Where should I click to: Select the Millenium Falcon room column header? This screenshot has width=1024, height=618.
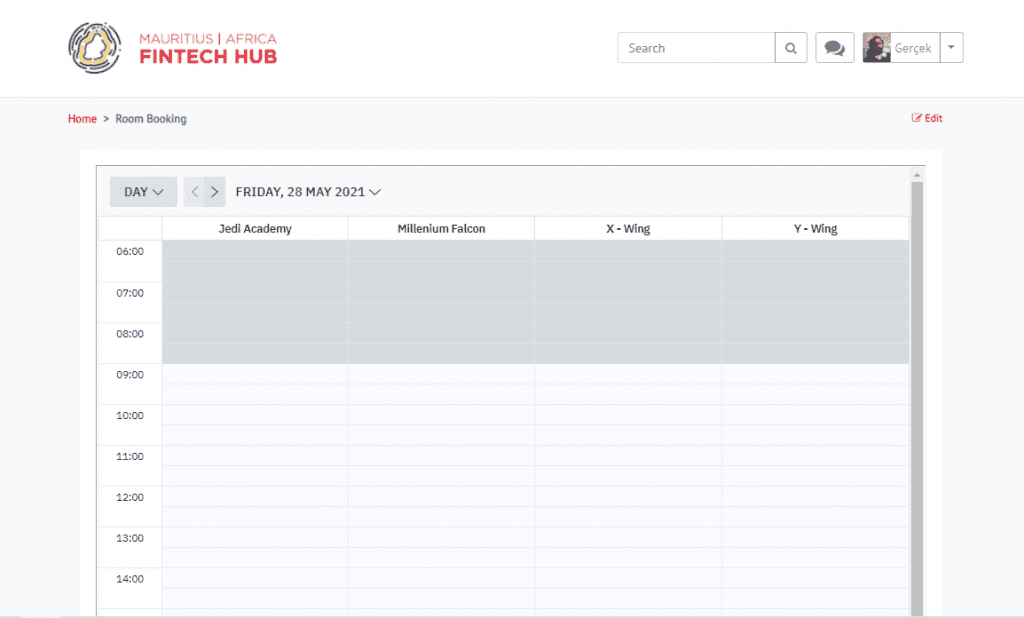tap(441, 229)
